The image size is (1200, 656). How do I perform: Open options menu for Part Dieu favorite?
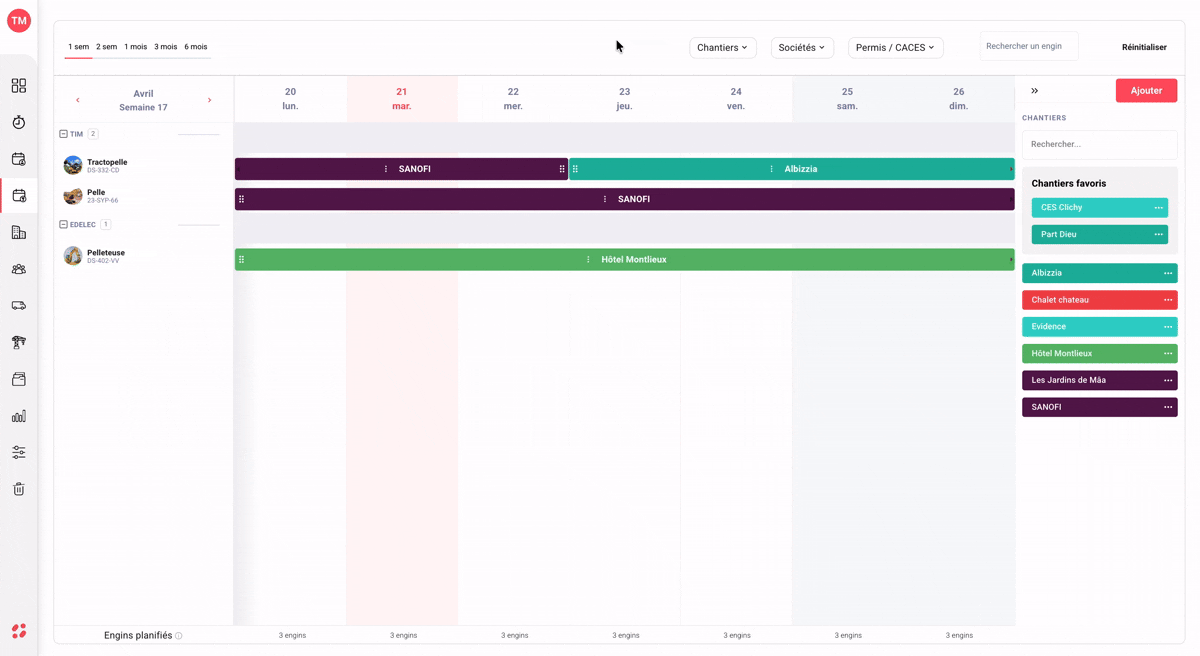tap(1158, 234)
